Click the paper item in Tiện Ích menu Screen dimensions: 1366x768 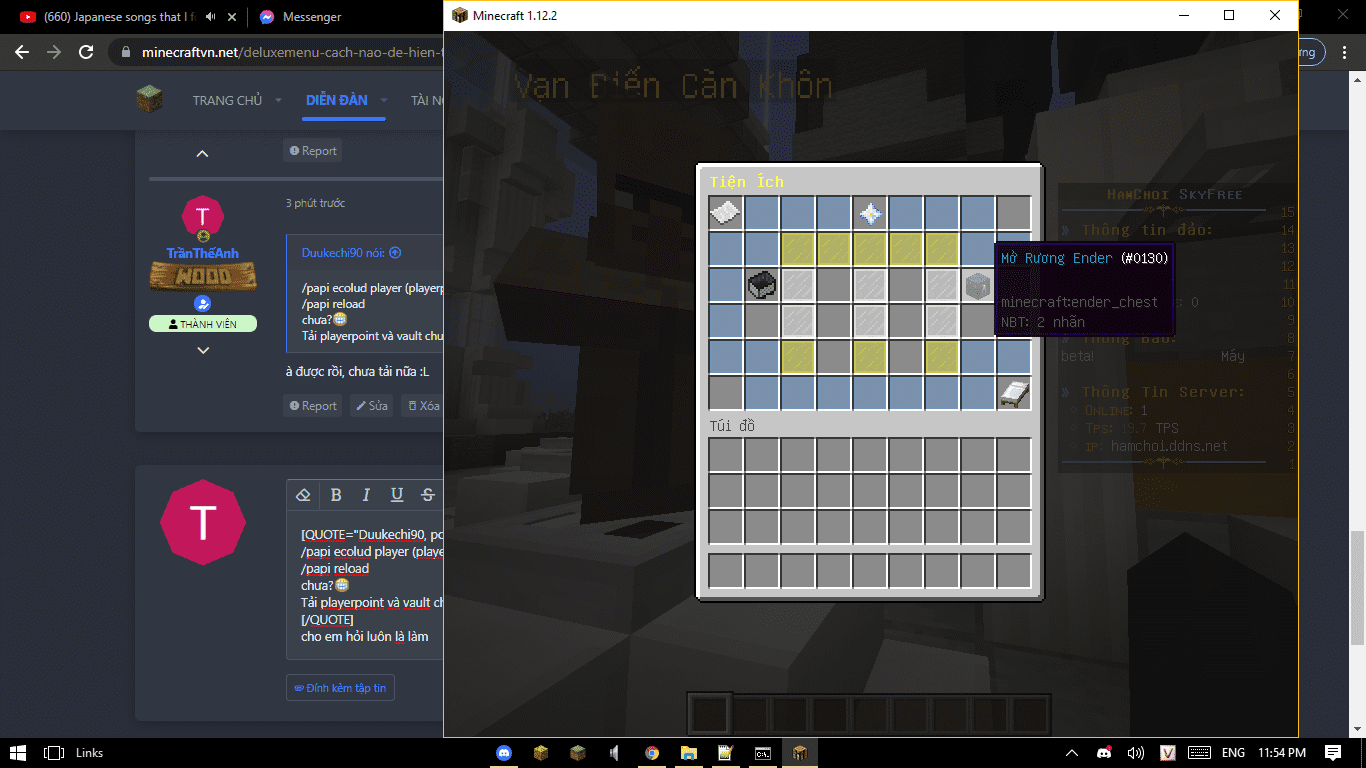point(726,213)
